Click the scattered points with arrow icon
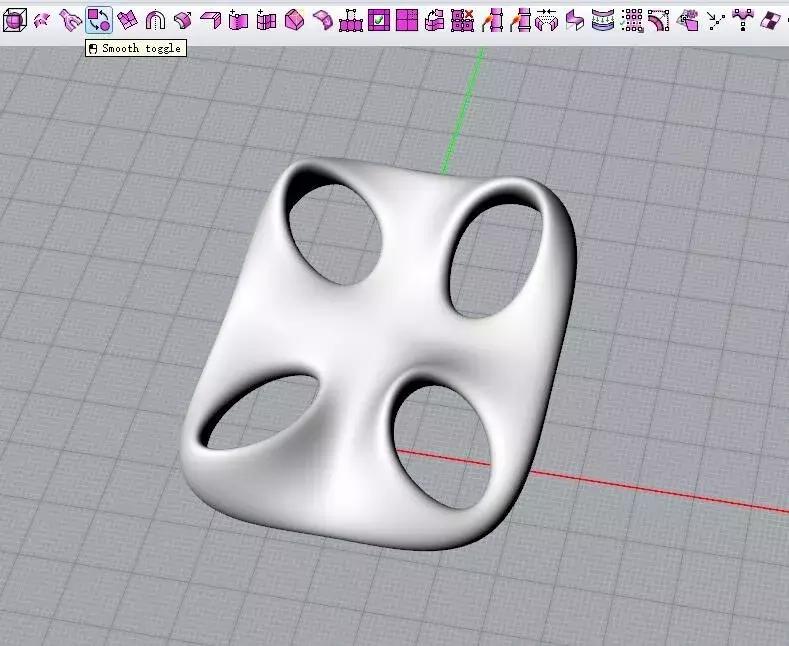This screenshot has width=789, height=646. coord(716,19)
